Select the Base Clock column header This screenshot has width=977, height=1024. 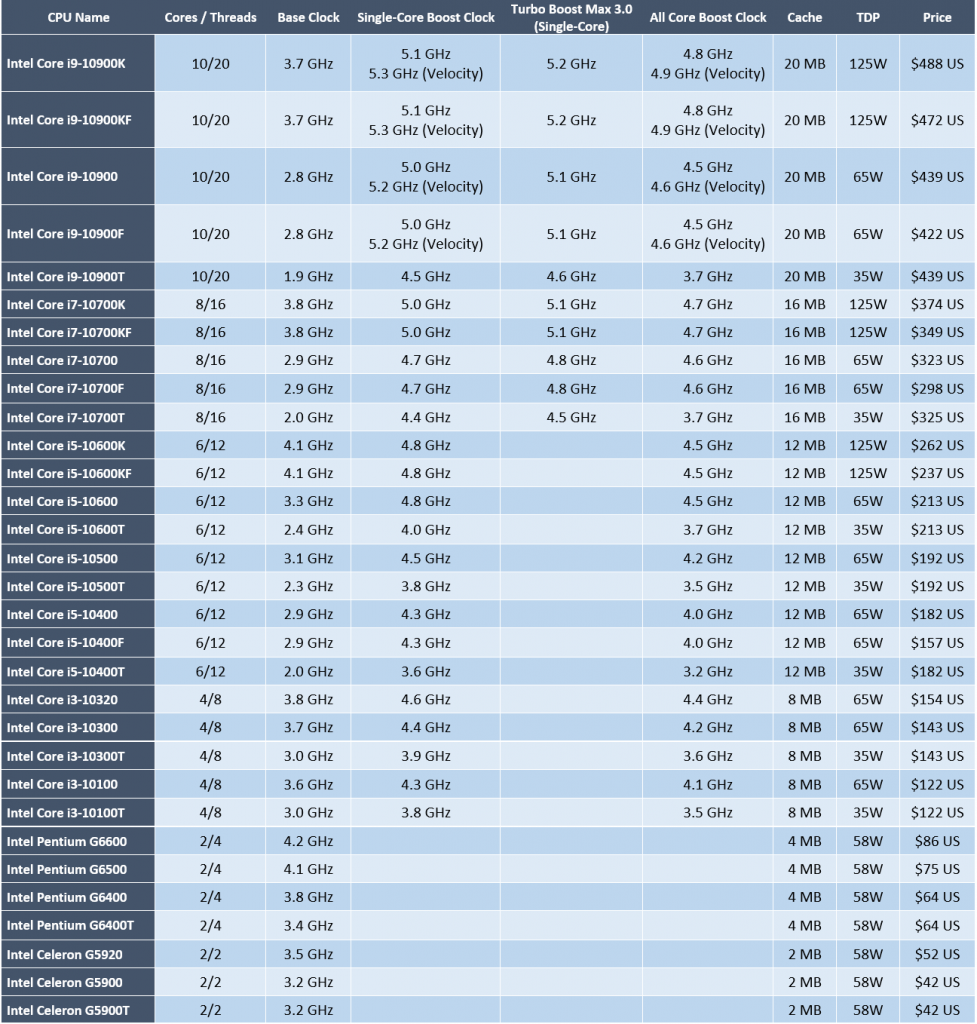pyautogui.click(x=308, y=18)
